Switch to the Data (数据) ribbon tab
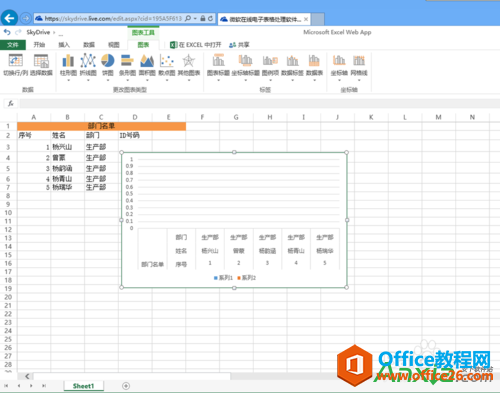This screenshot has width=500, height=393. pos(89,45)
